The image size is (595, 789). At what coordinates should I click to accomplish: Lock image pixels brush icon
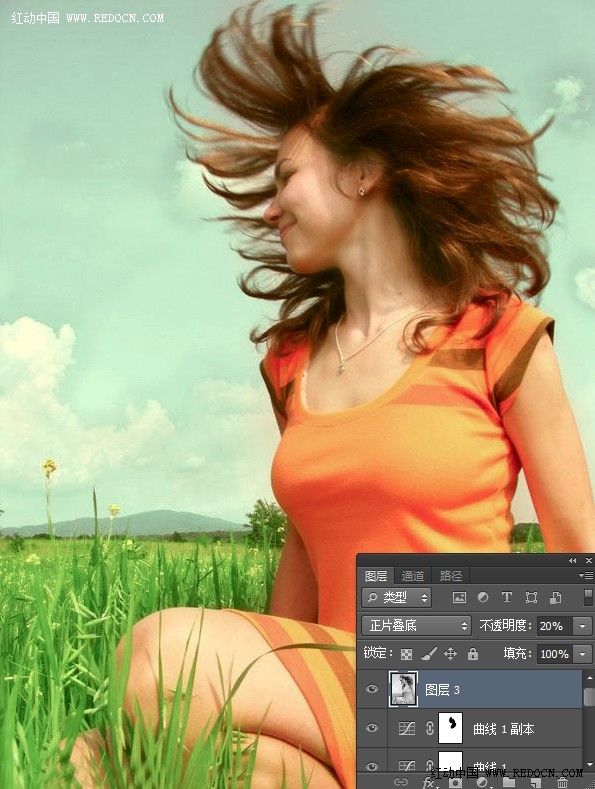(428, 654)
